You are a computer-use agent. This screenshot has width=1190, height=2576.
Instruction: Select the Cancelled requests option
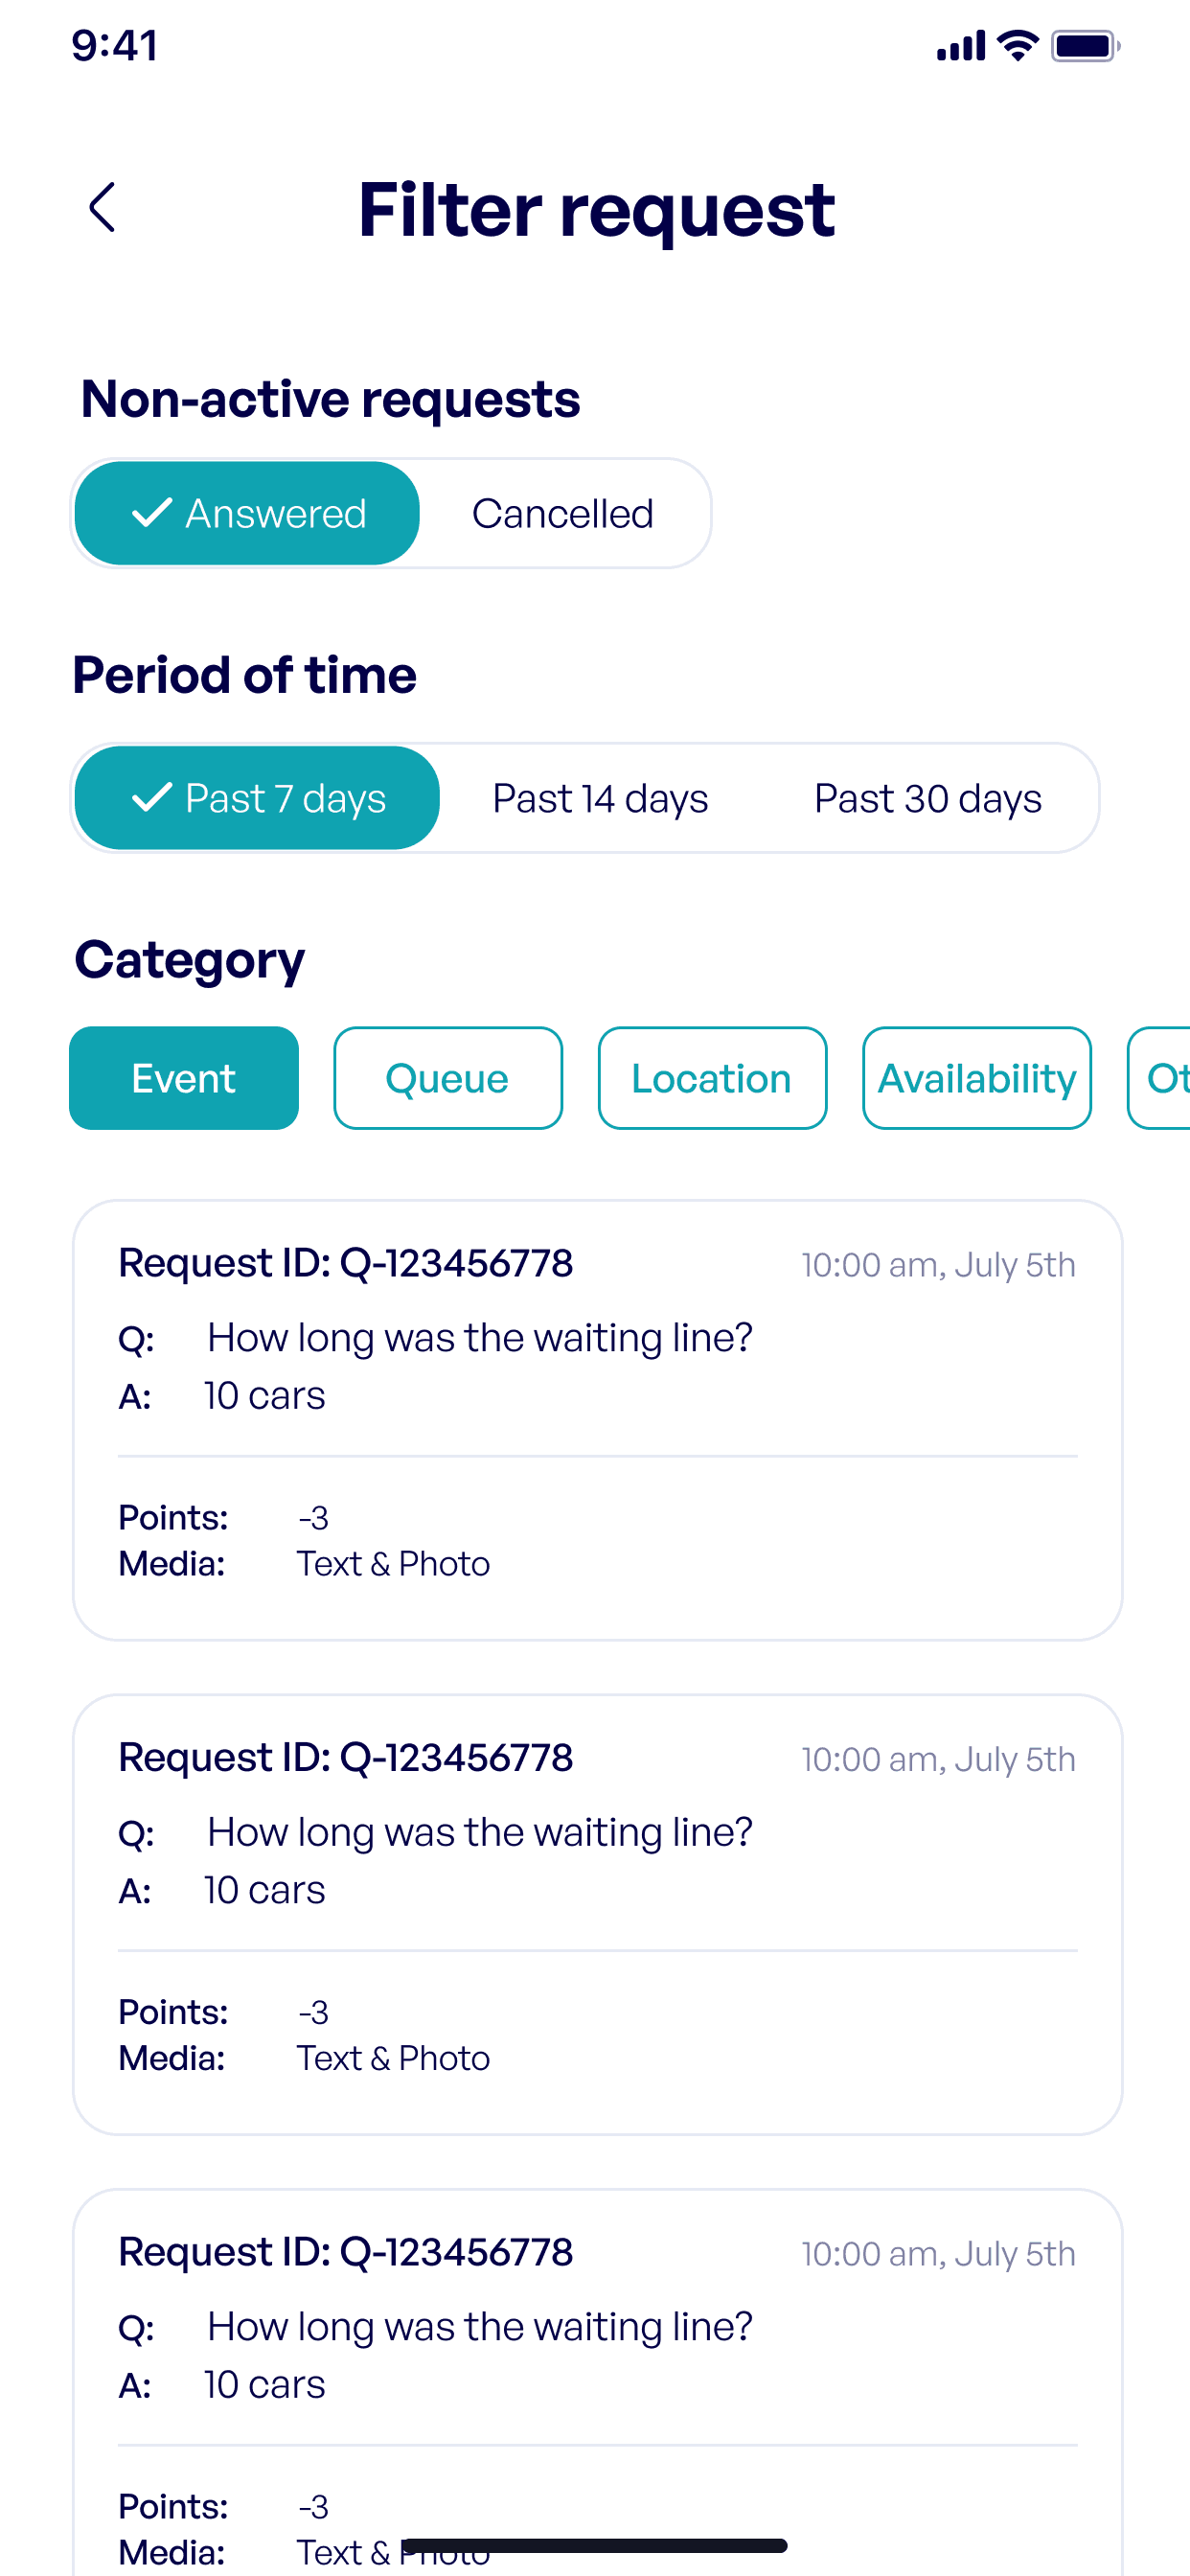point(563,513)
